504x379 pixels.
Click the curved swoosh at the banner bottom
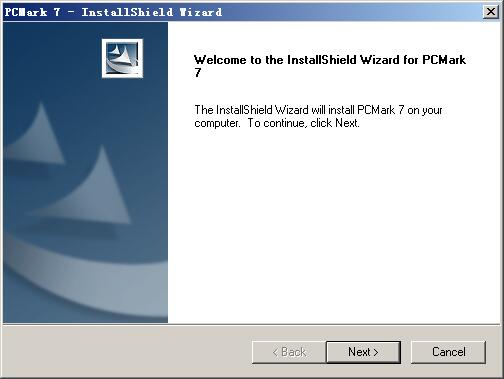click(x=85, y=278)
